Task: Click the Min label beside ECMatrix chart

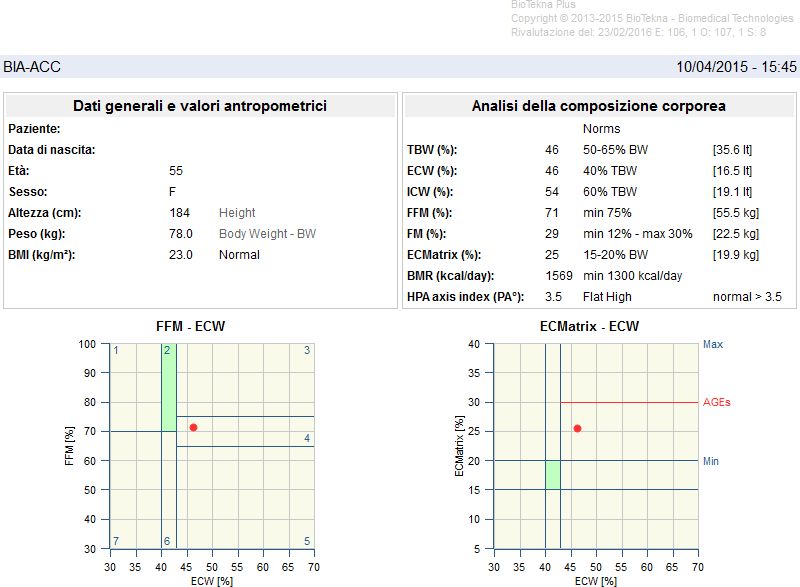Action: pyautogui.click(x=711, y=461)
